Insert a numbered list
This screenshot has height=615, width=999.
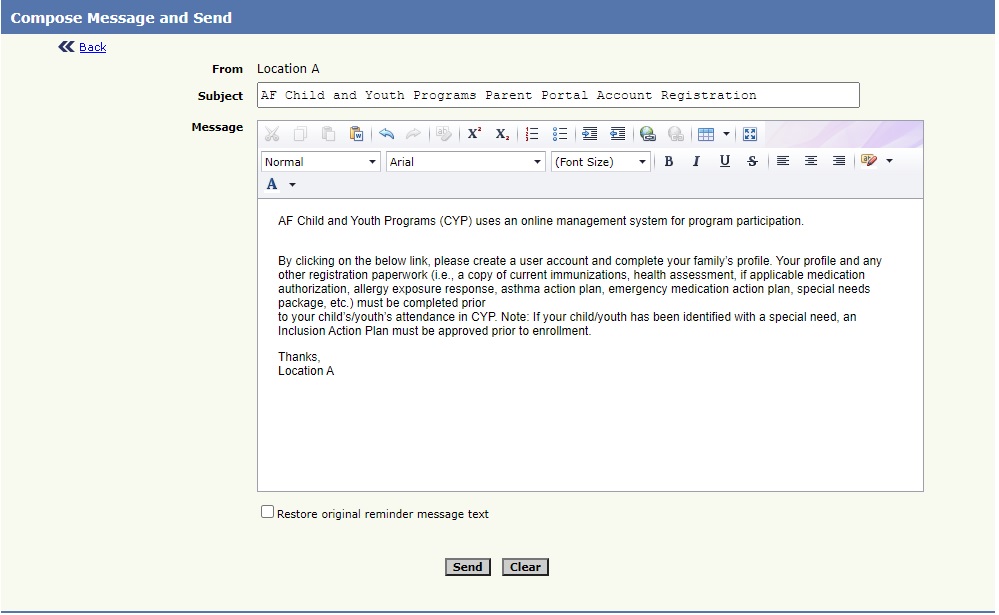click(532, 134)
